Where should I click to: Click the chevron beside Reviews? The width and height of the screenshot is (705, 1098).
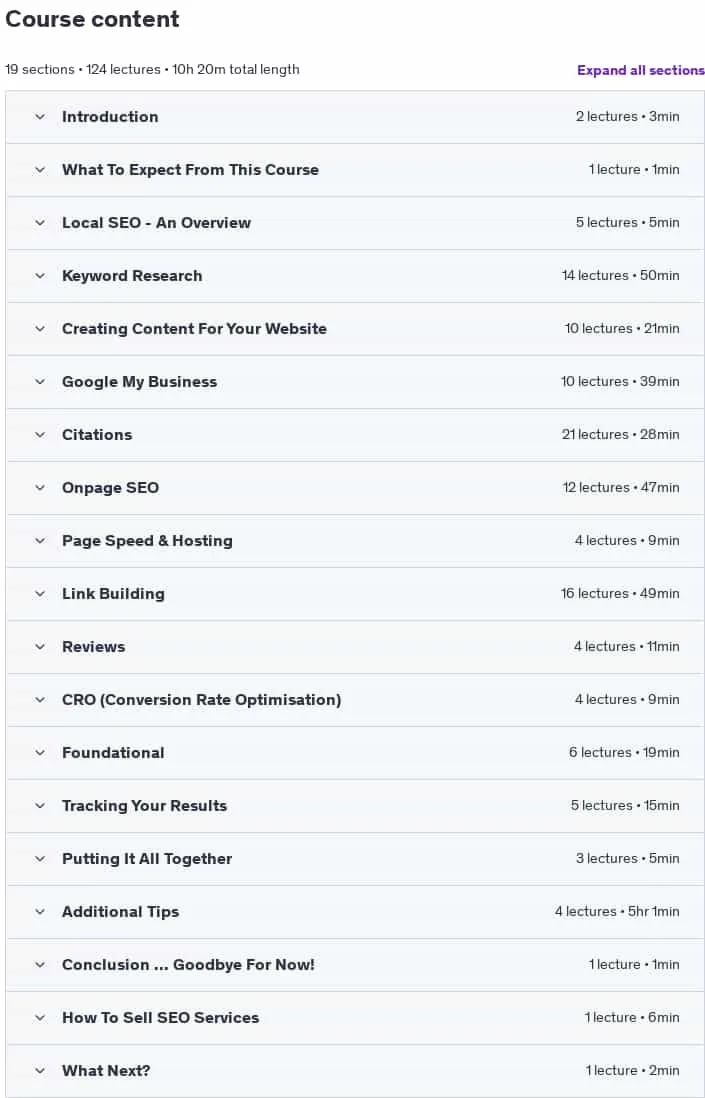pyautogui.click(x=40, y=647)
